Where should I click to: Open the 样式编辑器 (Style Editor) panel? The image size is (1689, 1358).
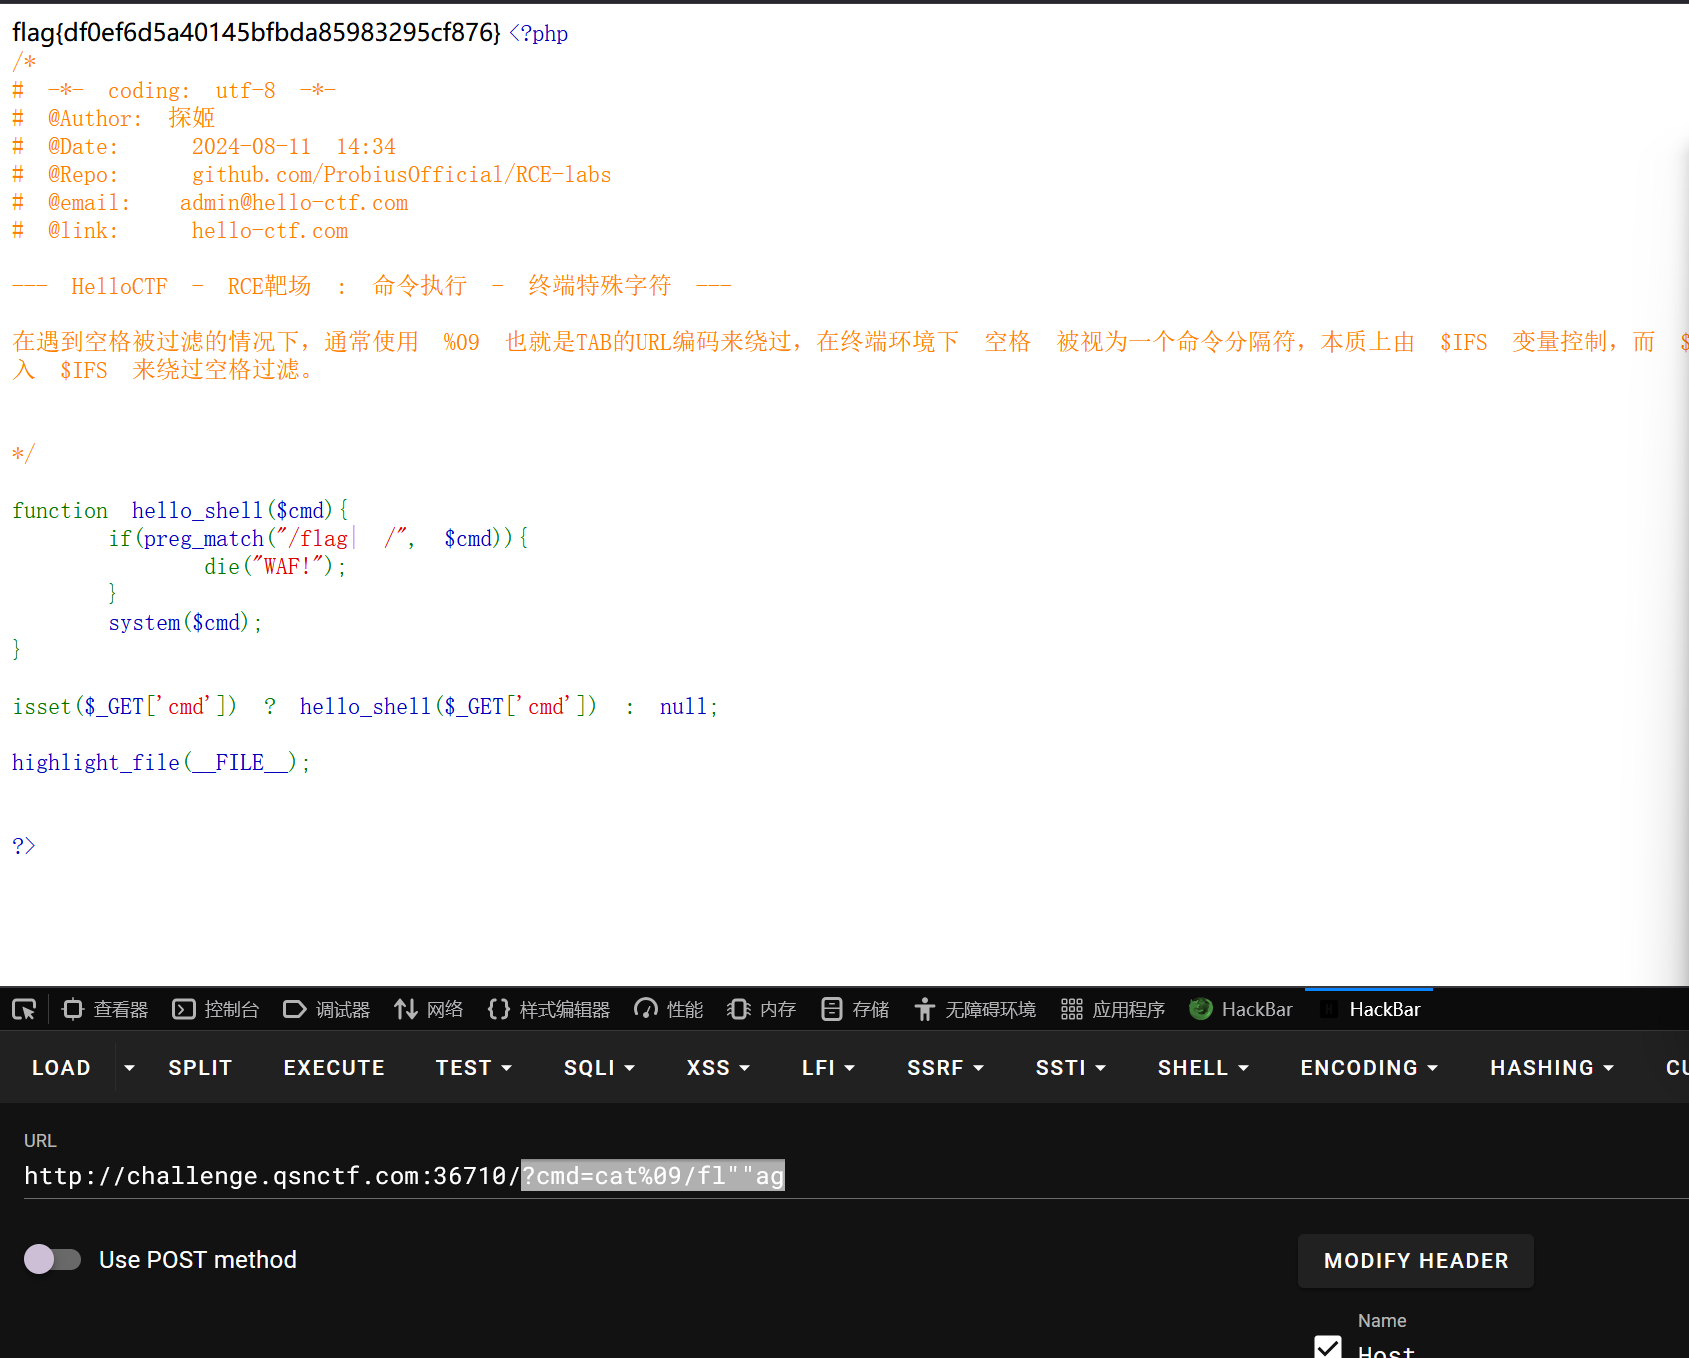click(548, 1008)
